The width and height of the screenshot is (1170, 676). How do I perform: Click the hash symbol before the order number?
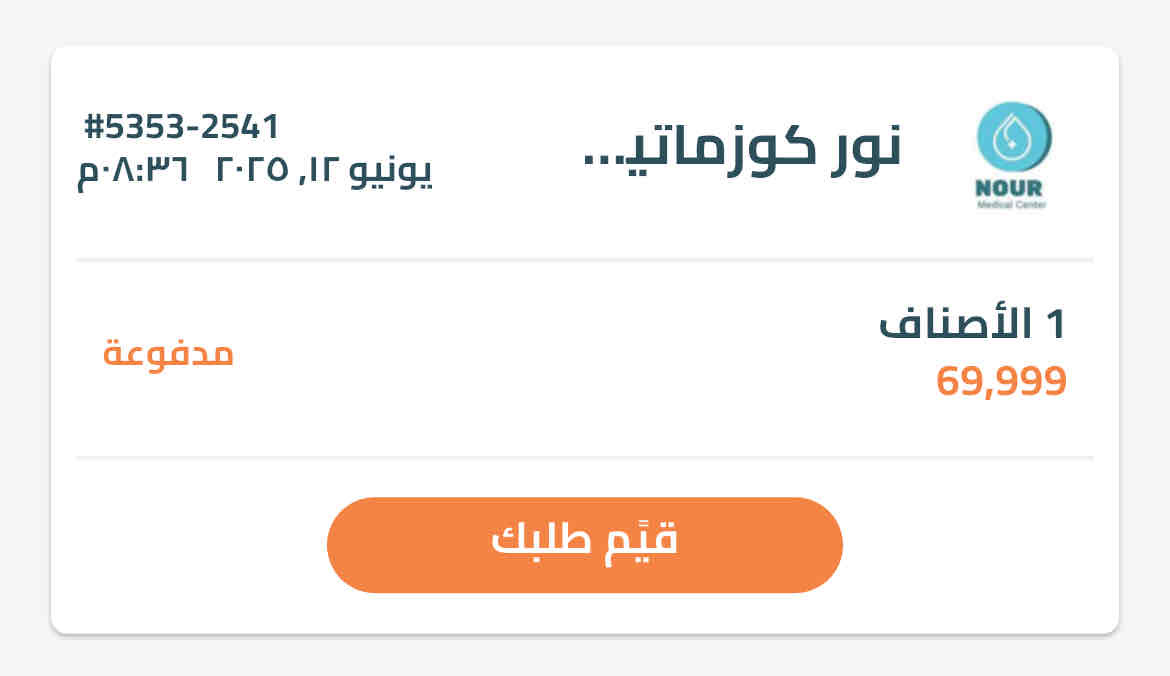(94, 127)
